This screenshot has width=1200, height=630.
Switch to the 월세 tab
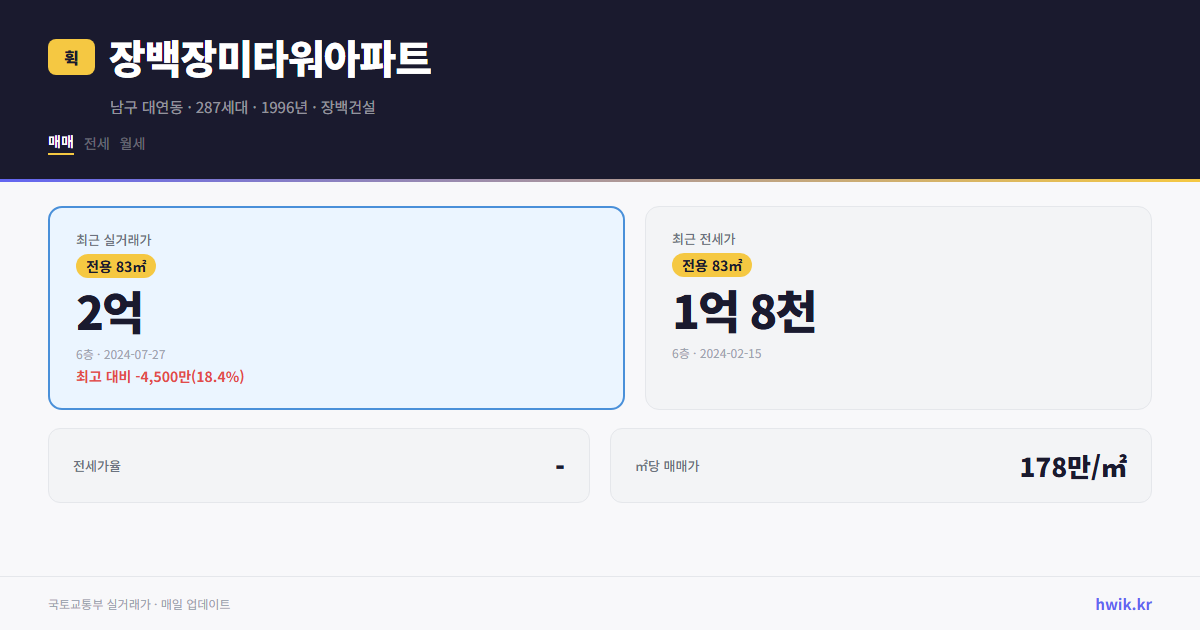(132, 143)
